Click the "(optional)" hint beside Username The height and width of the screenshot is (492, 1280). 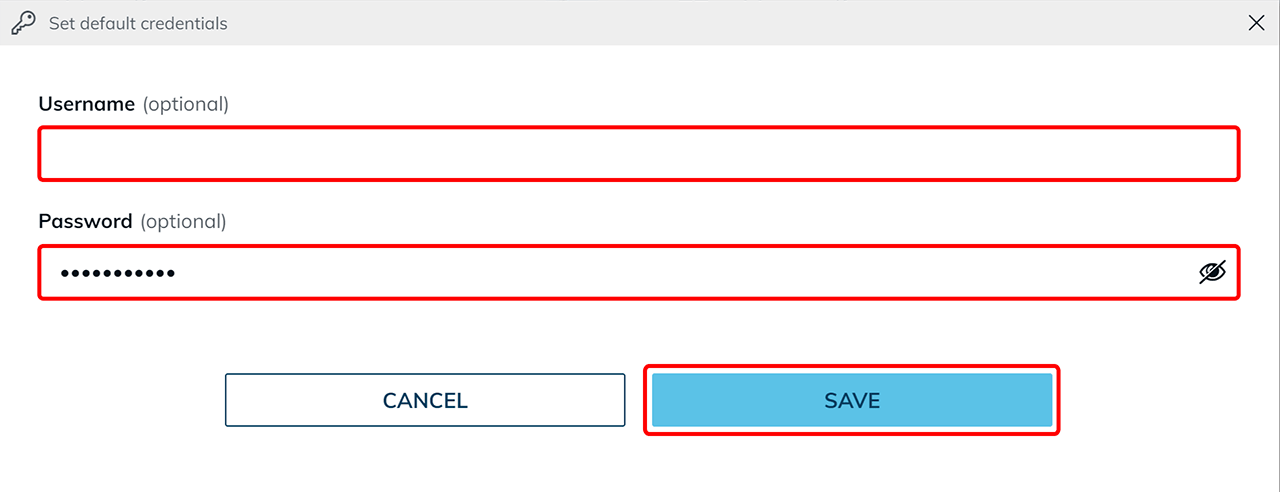[x=186, y=104]
